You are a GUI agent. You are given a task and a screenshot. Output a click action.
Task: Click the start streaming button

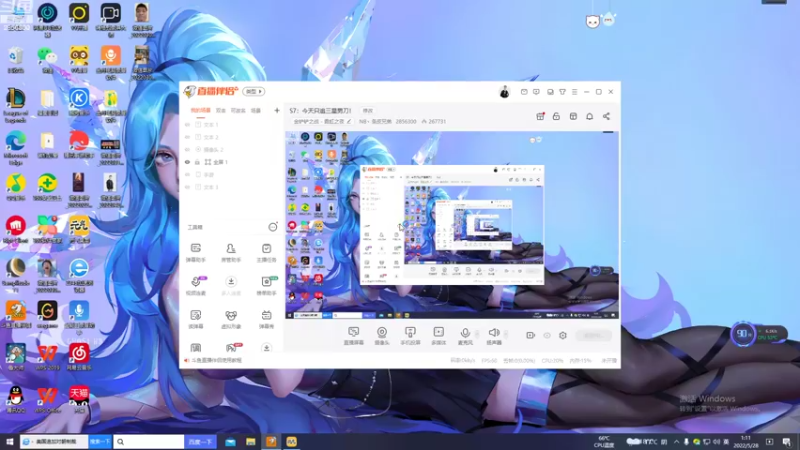pyautogui.click(x=593, y=335)
